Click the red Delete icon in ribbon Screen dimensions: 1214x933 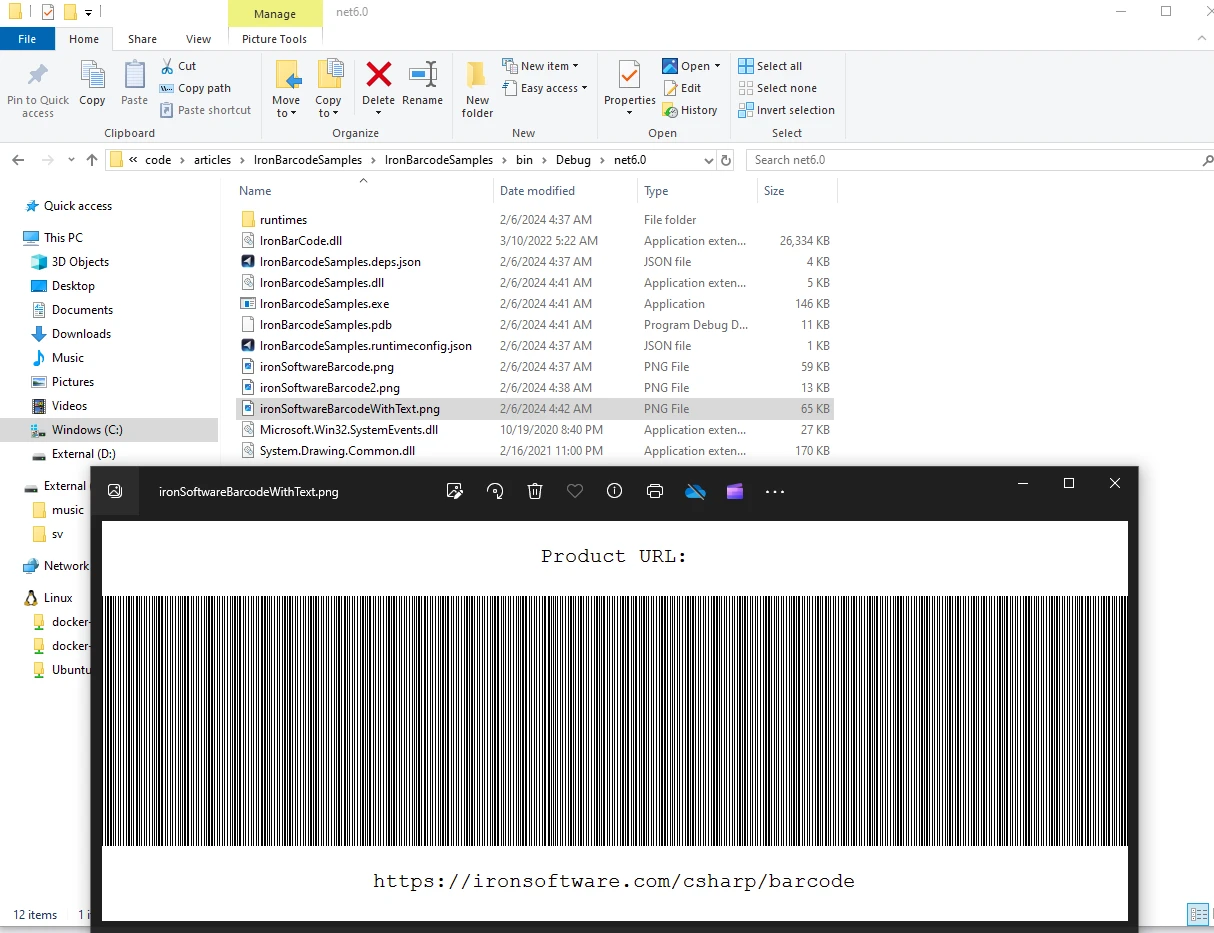click(x=378, y=75)
